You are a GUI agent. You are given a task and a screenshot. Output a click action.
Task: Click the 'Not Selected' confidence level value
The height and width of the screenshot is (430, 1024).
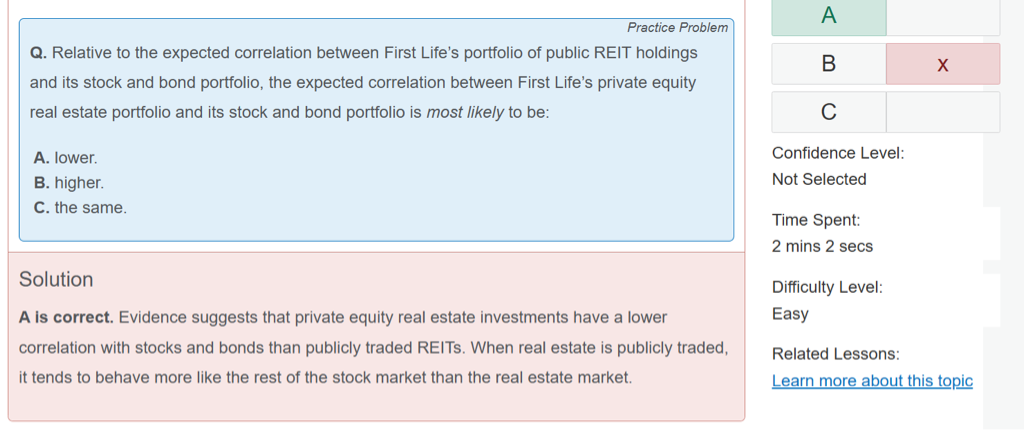pos(819,179)
